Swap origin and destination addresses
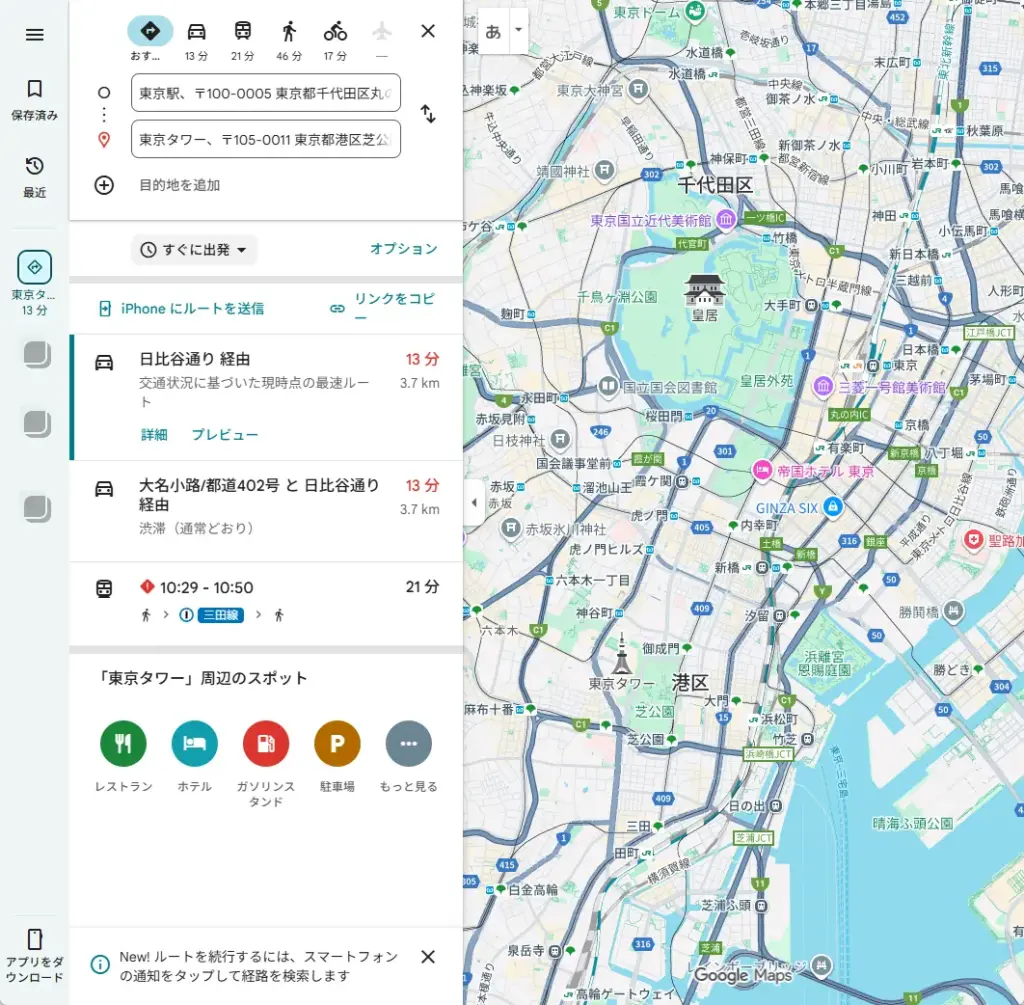Image resolution: width=1024 pixels, height=1005 pixels. tap(428, 114)
